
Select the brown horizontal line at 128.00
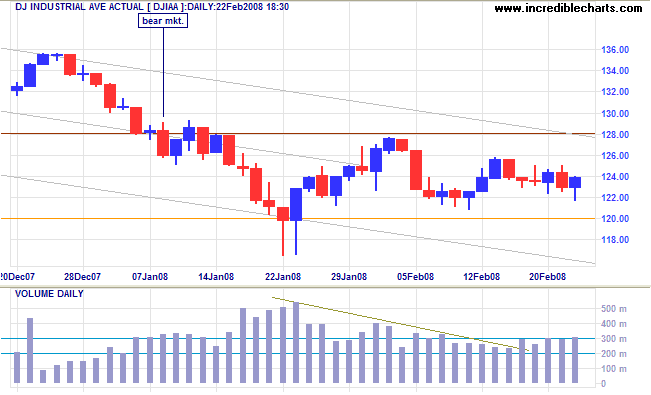[x=298, y=133]
